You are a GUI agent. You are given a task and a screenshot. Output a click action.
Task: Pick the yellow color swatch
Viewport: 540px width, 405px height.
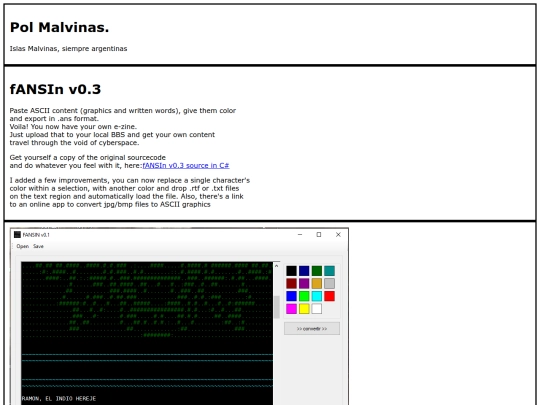(x=304, y=309)
